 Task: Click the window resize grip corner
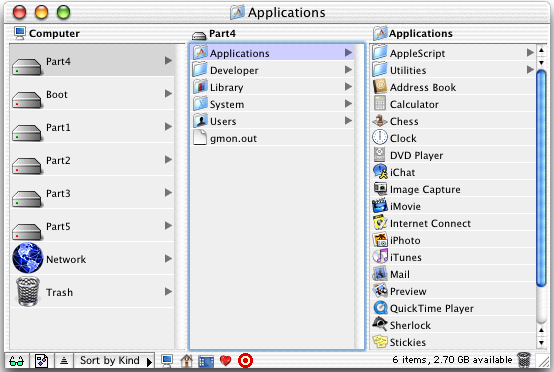point(543,361)
